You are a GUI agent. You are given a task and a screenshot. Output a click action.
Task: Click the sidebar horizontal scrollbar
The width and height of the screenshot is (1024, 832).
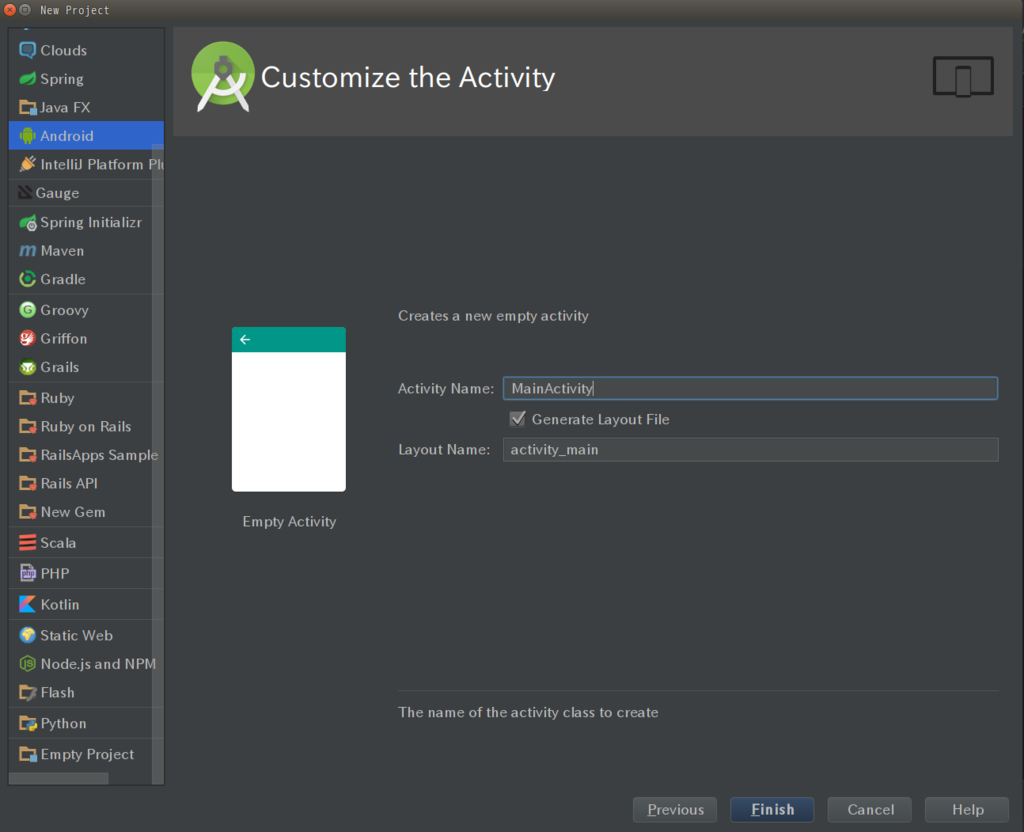[x=59, y=778]
